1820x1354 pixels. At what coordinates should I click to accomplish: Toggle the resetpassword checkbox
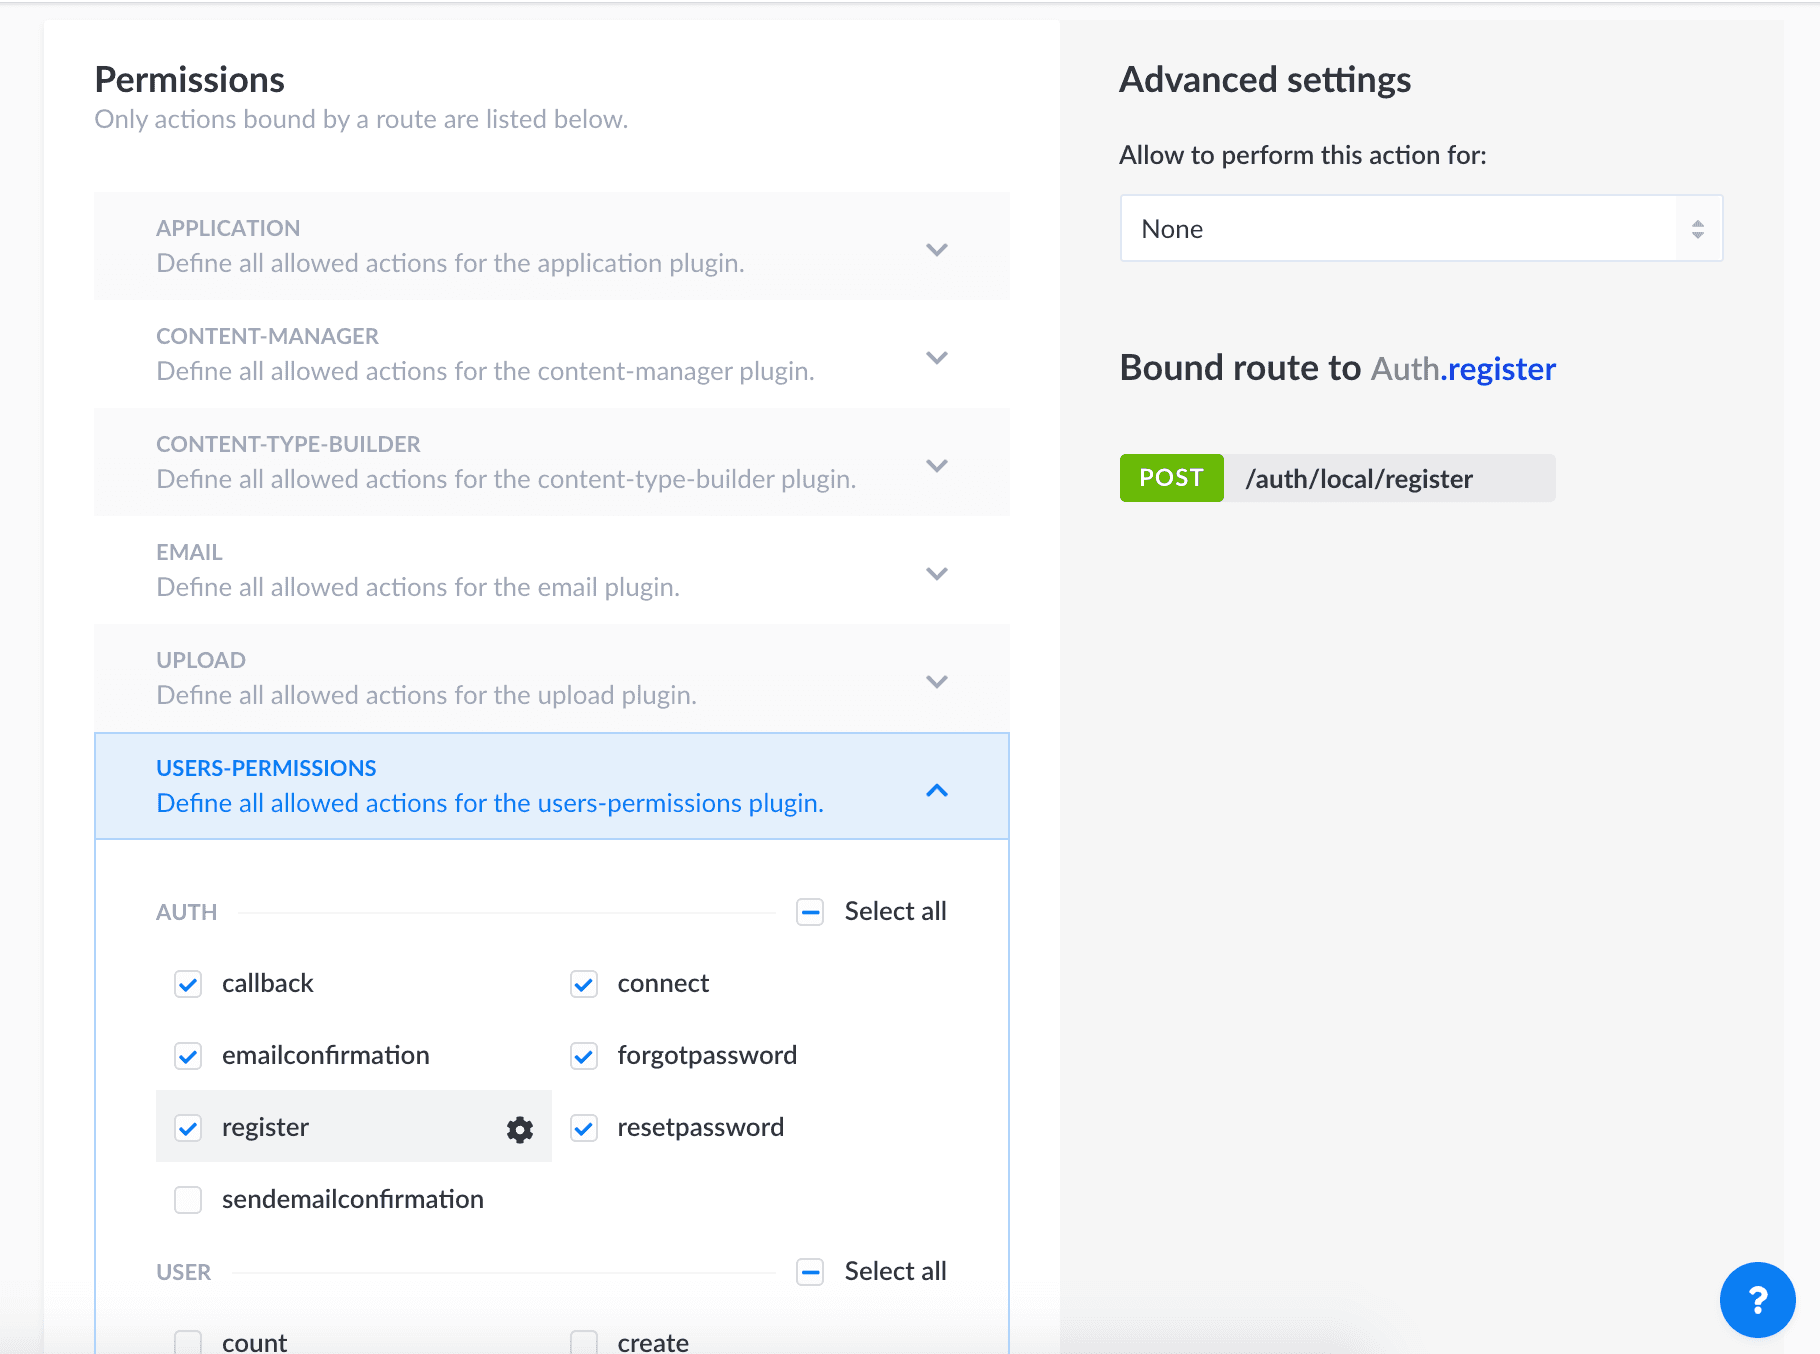click(584, 1128)
